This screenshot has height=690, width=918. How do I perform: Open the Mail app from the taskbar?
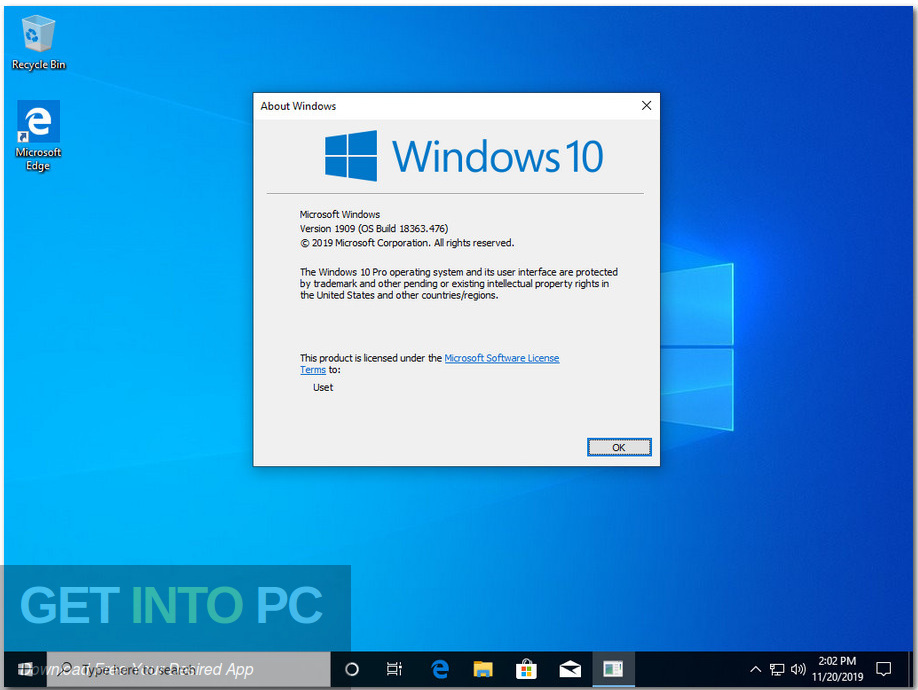click(570, 668)
